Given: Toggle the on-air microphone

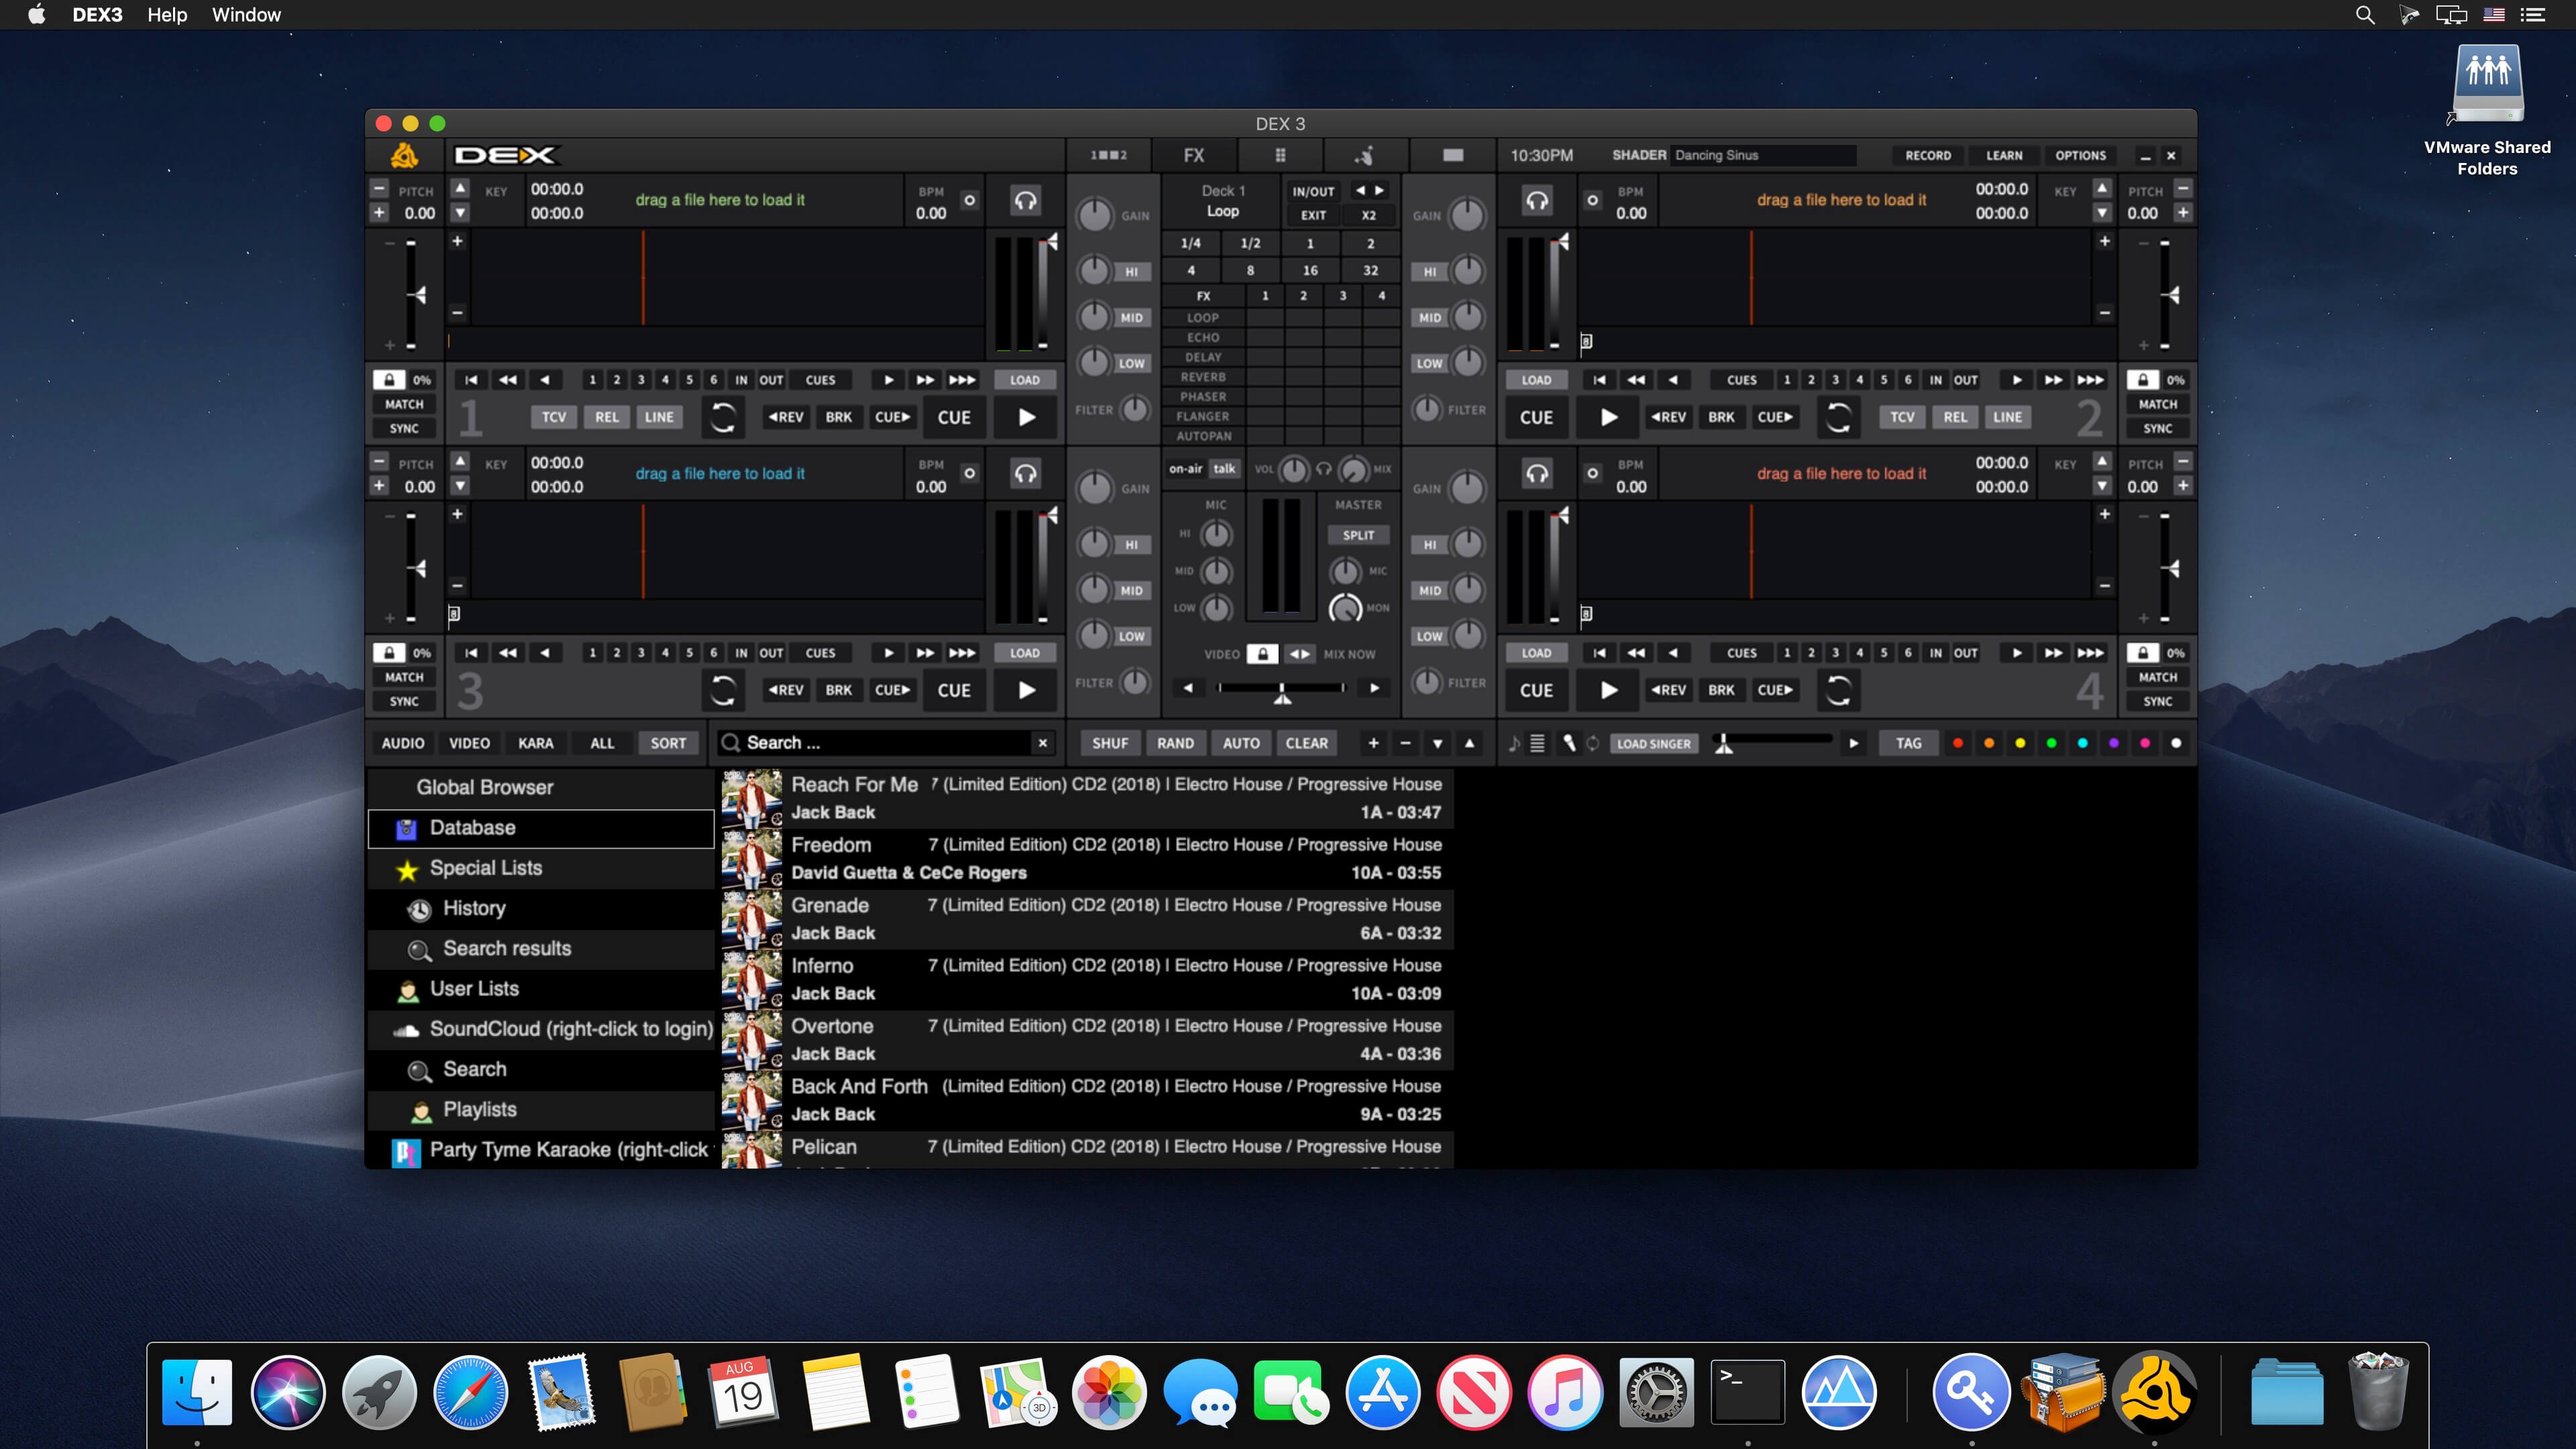Looking at the screenshot, I should coord(1186,468).
